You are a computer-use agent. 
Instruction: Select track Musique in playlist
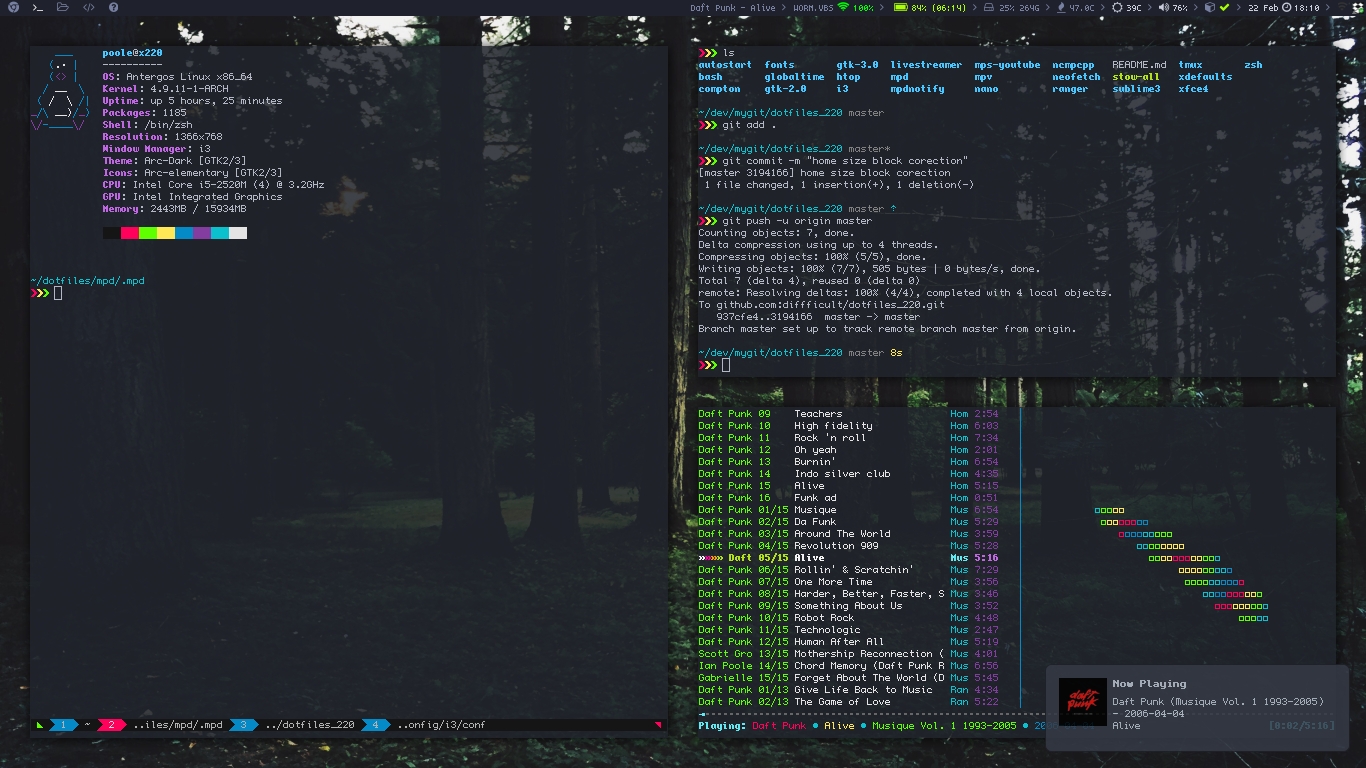pyautogui.click(x=848, y=510)
